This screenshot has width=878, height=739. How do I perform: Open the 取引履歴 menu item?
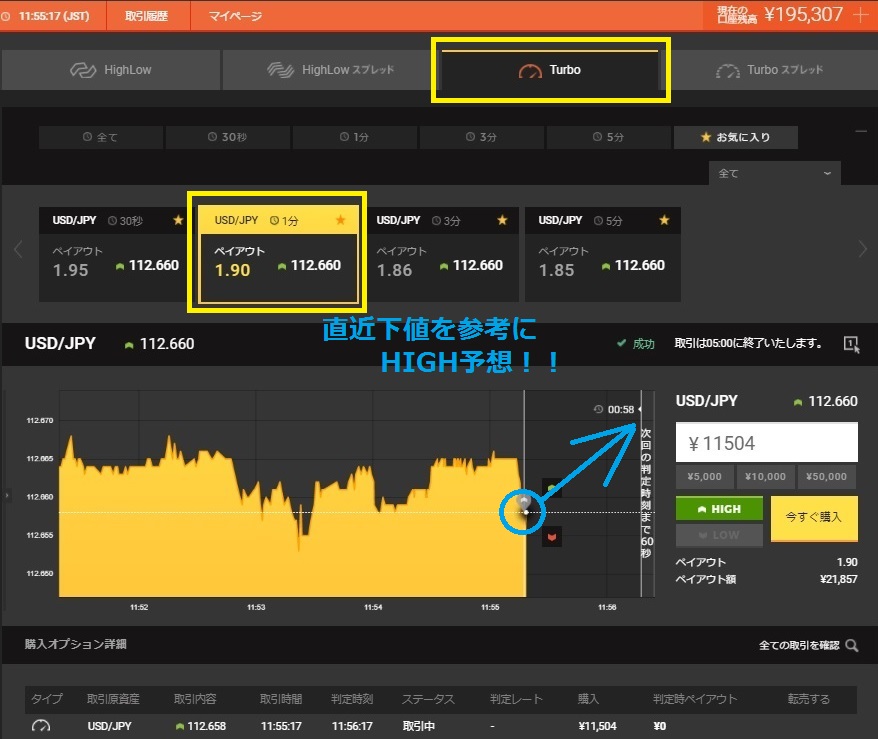[147, 17]
